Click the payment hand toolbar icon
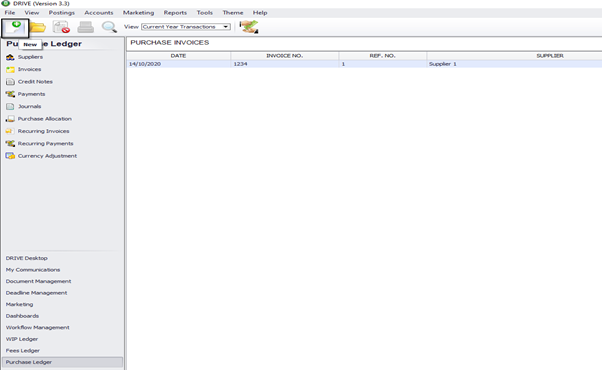The height and width of the screenshot is (370, 602). (x=249, y=27)
